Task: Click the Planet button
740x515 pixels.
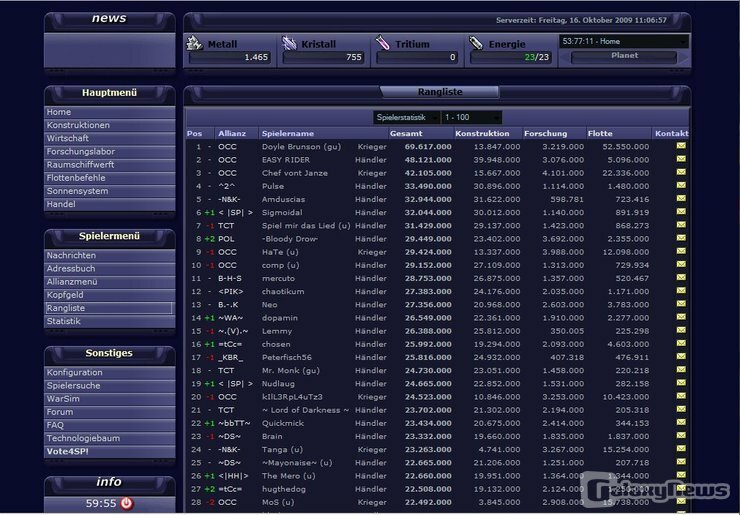Action: click(624, 56)
